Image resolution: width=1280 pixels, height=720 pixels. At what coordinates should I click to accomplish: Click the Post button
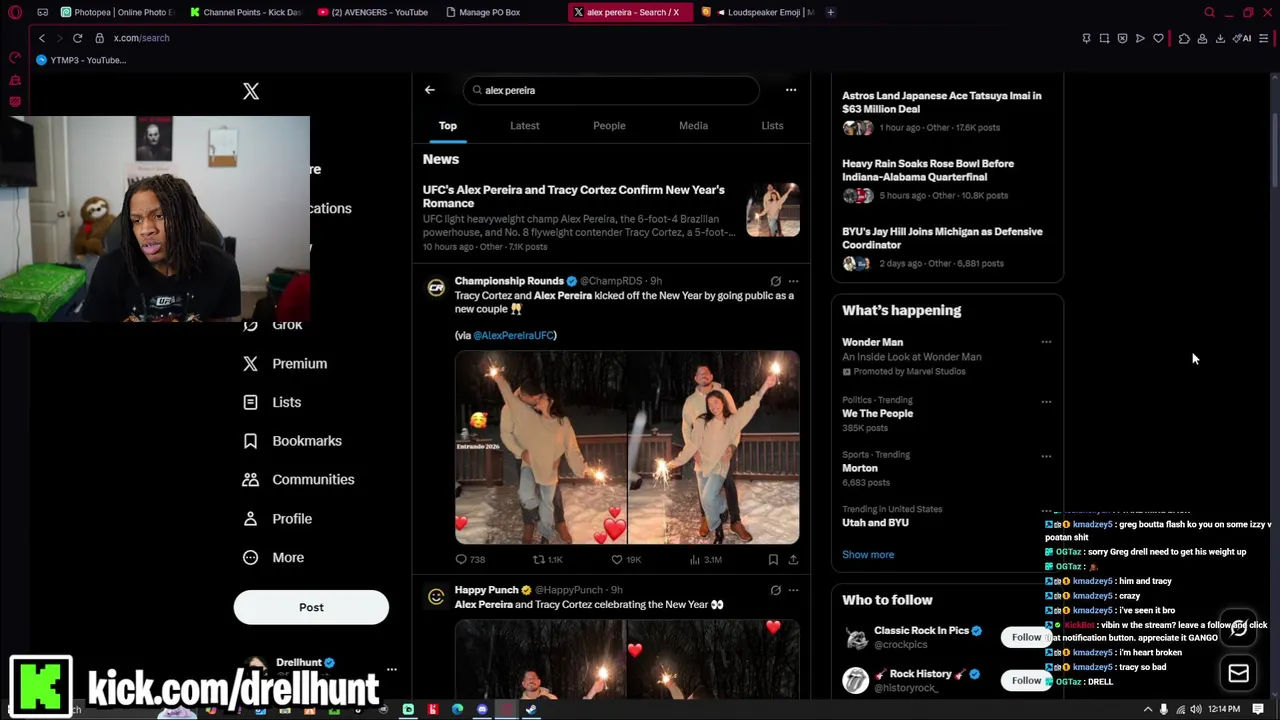[x=311, y=607]
